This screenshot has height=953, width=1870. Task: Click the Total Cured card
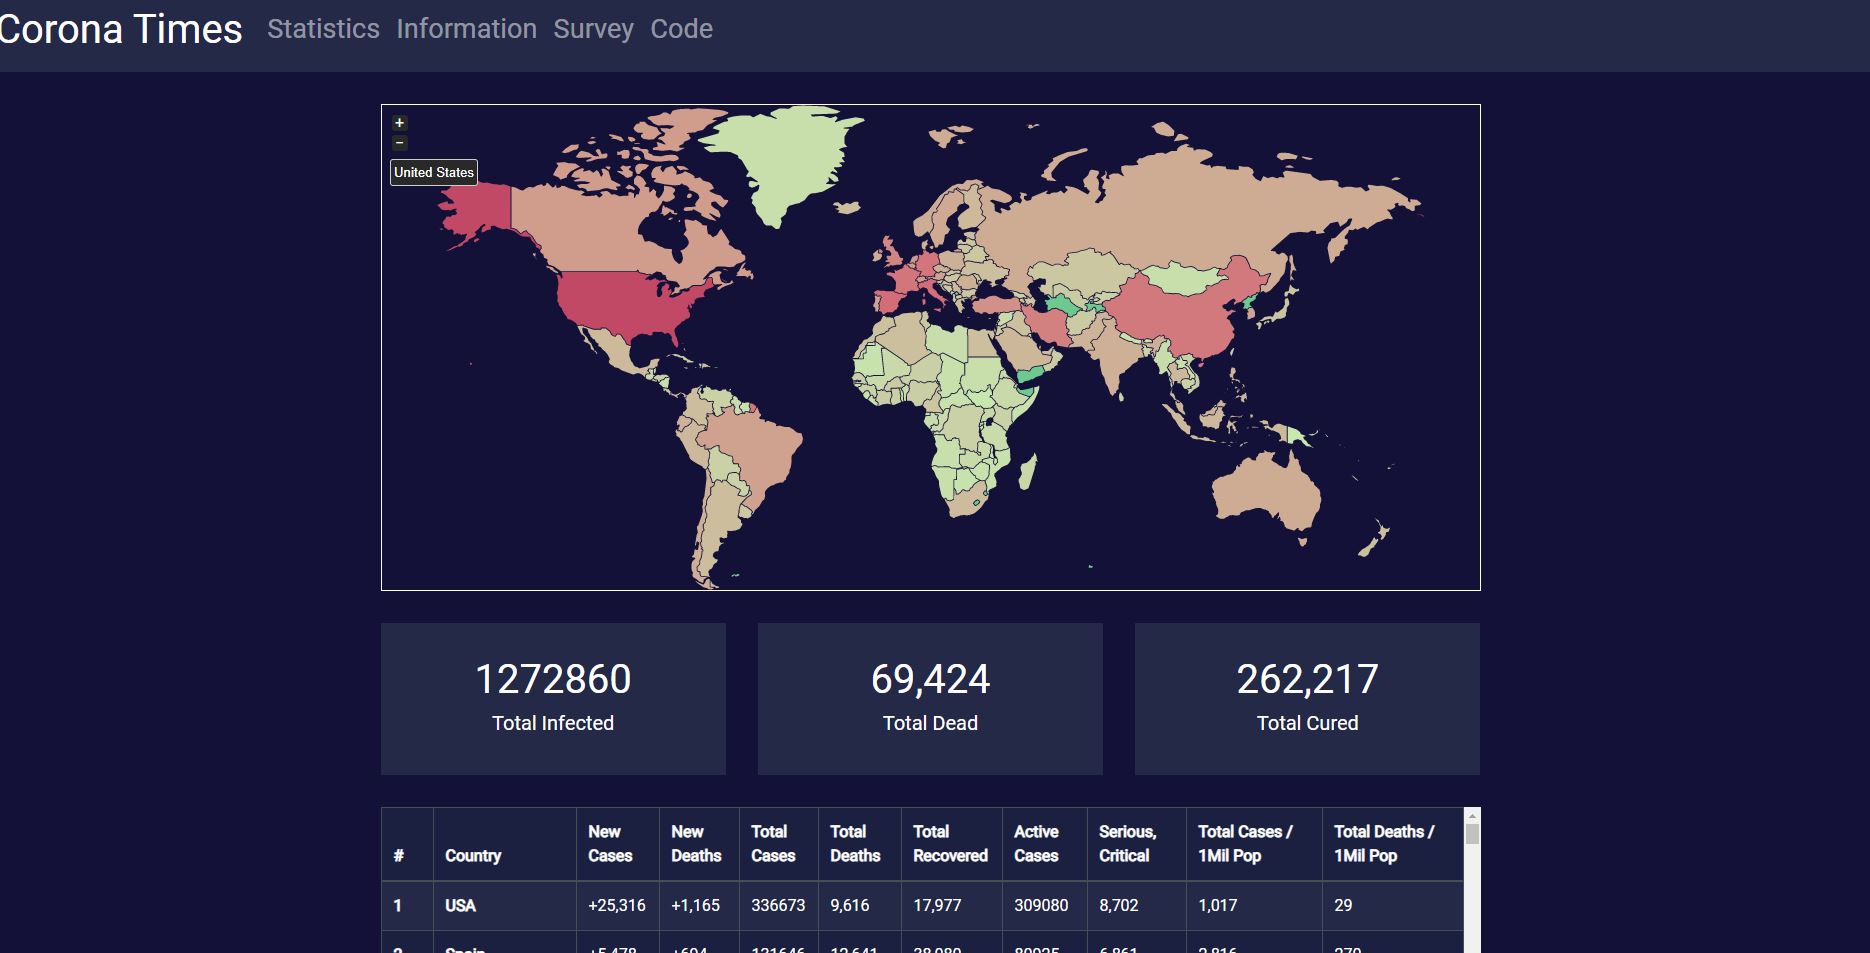1307,699
